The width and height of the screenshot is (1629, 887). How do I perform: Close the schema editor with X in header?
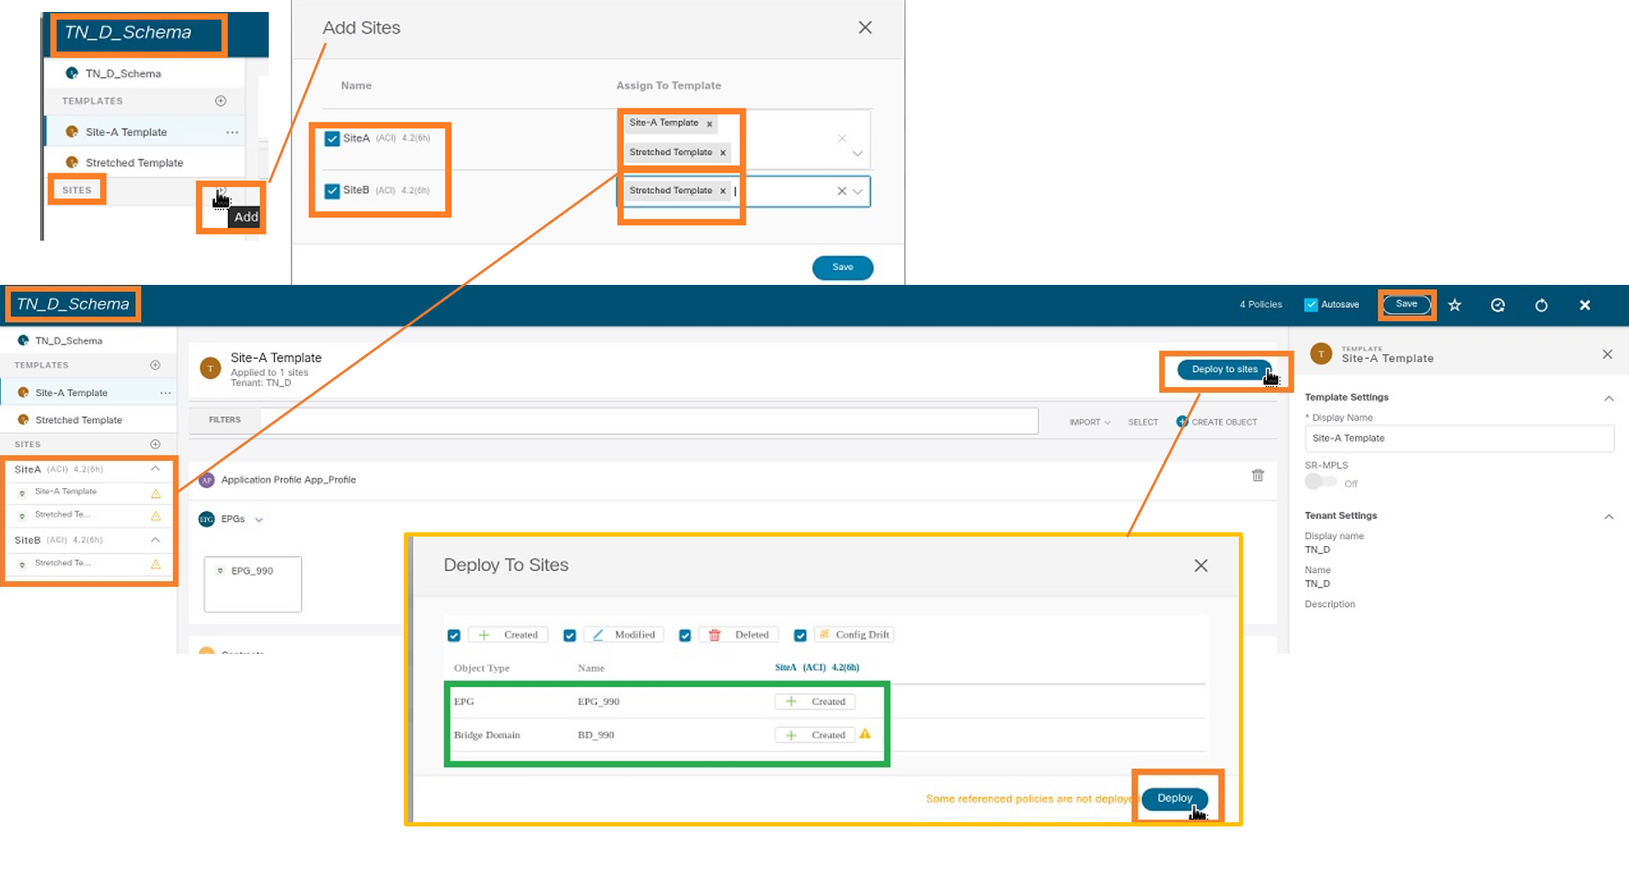[x=1585, y=305]
